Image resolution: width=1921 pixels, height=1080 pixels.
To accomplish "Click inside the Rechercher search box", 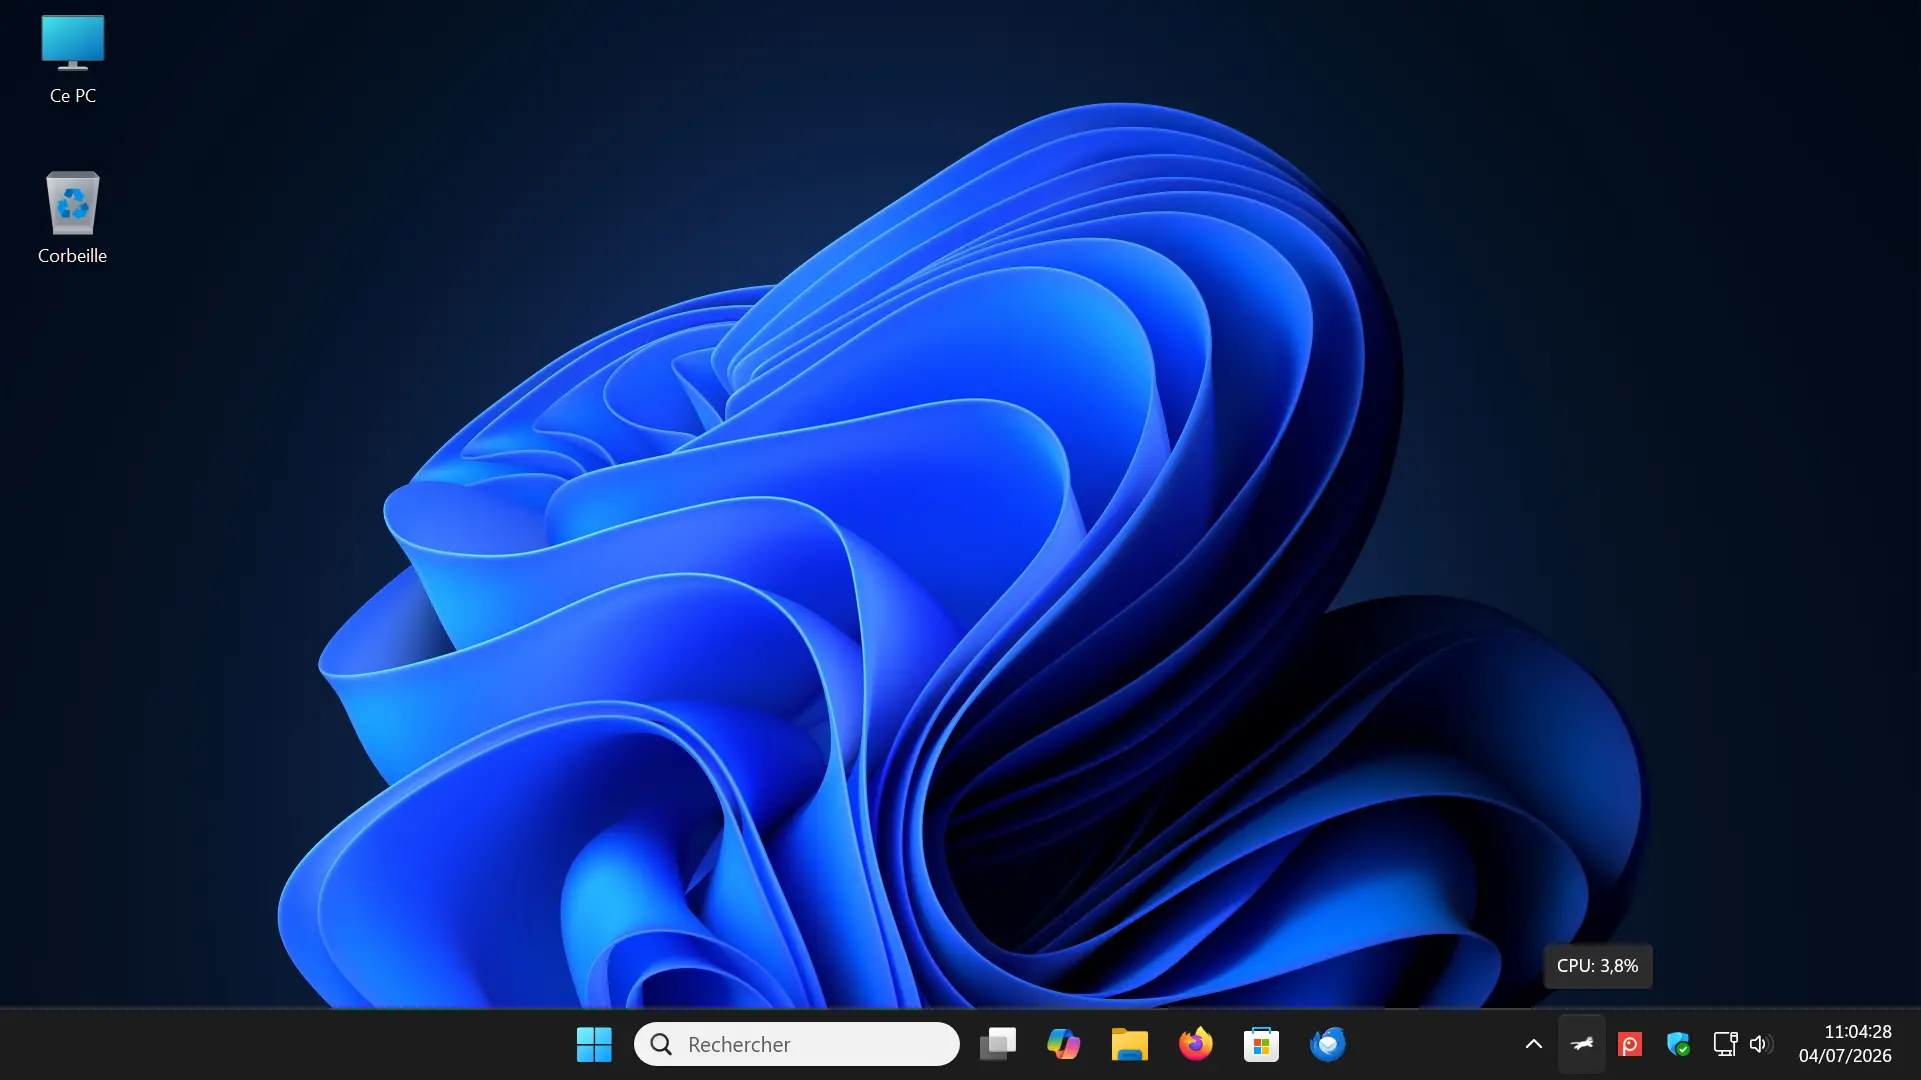I will click(797, 1044).
